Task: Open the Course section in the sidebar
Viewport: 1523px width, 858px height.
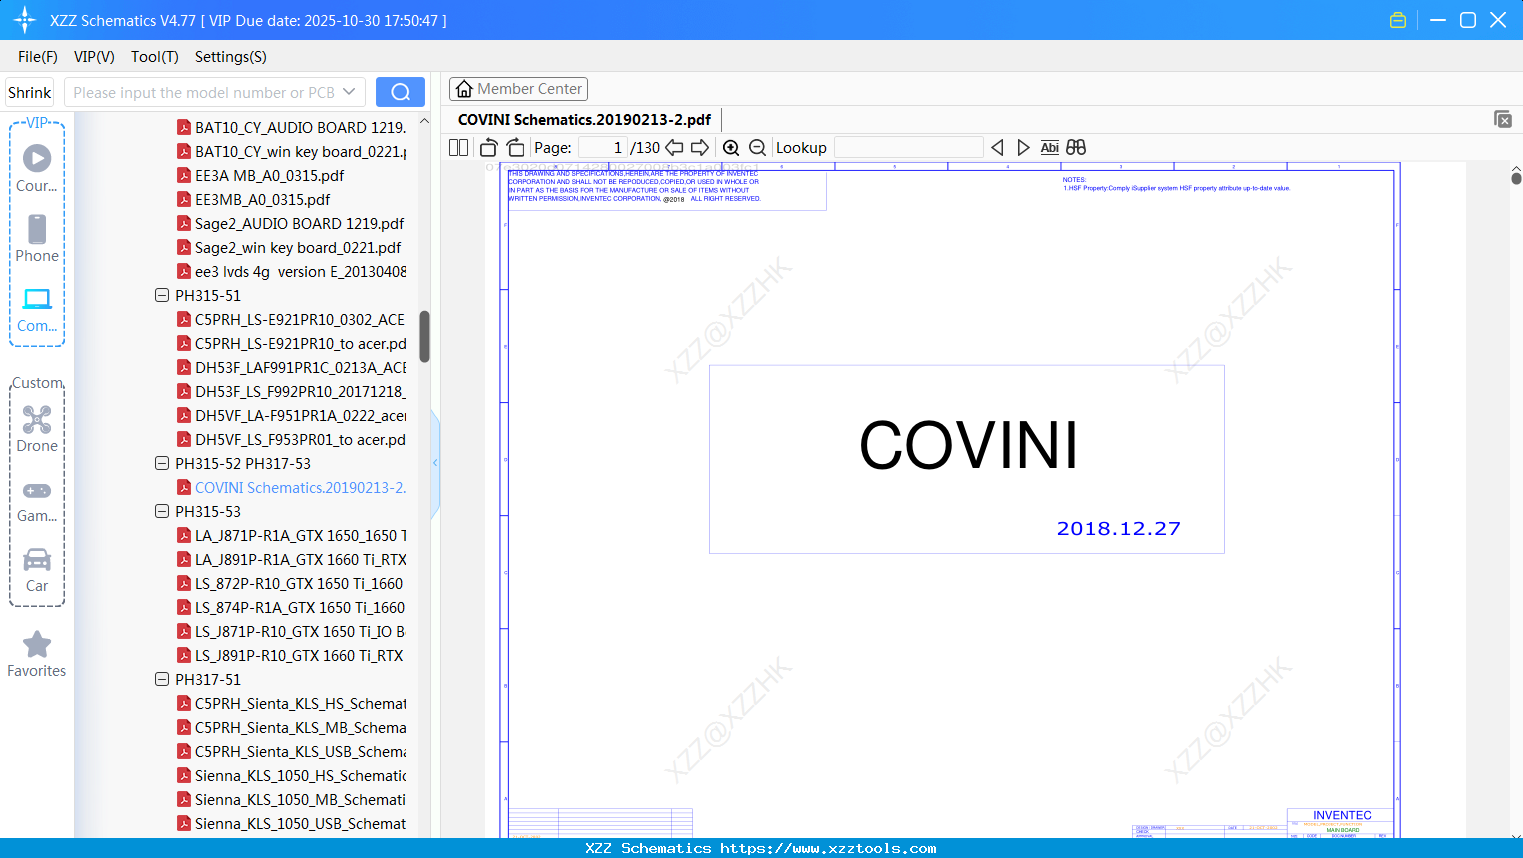Action: coord(37,168)
